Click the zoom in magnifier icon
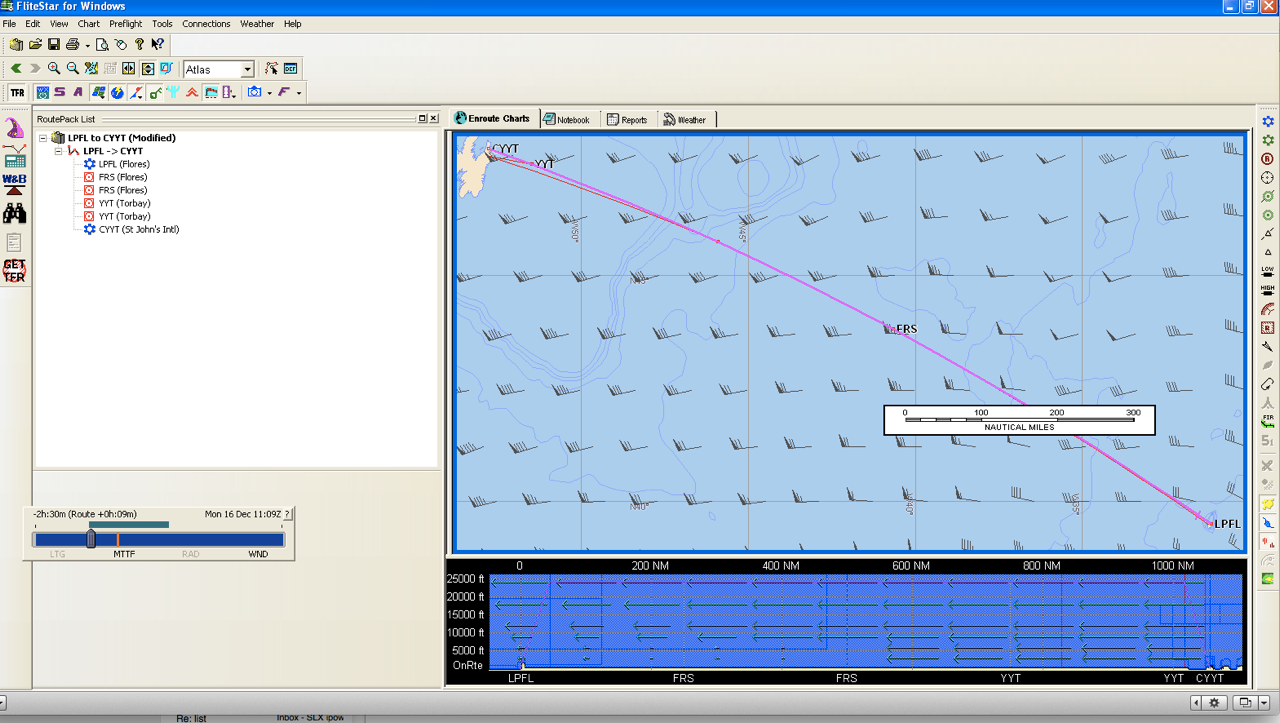Viewport: 1280px width, 723px height. click(54, 69)
